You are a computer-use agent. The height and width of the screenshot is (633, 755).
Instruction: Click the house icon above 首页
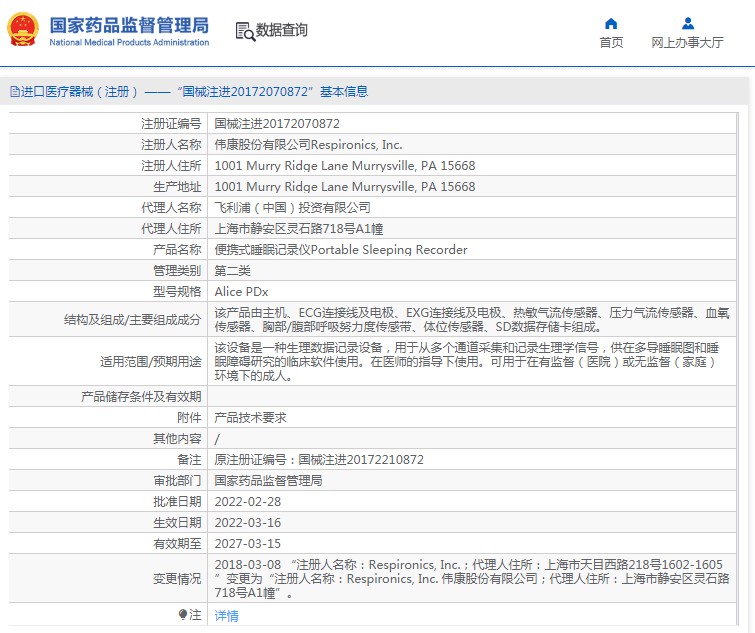pyautogui.click(x=611, y=23)
